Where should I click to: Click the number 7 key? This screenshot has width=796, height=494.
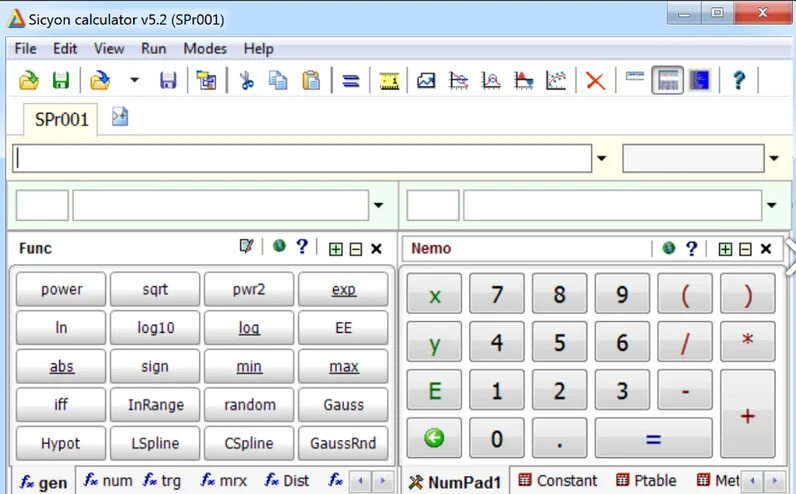pyautogui.click(x=497, y=294)
